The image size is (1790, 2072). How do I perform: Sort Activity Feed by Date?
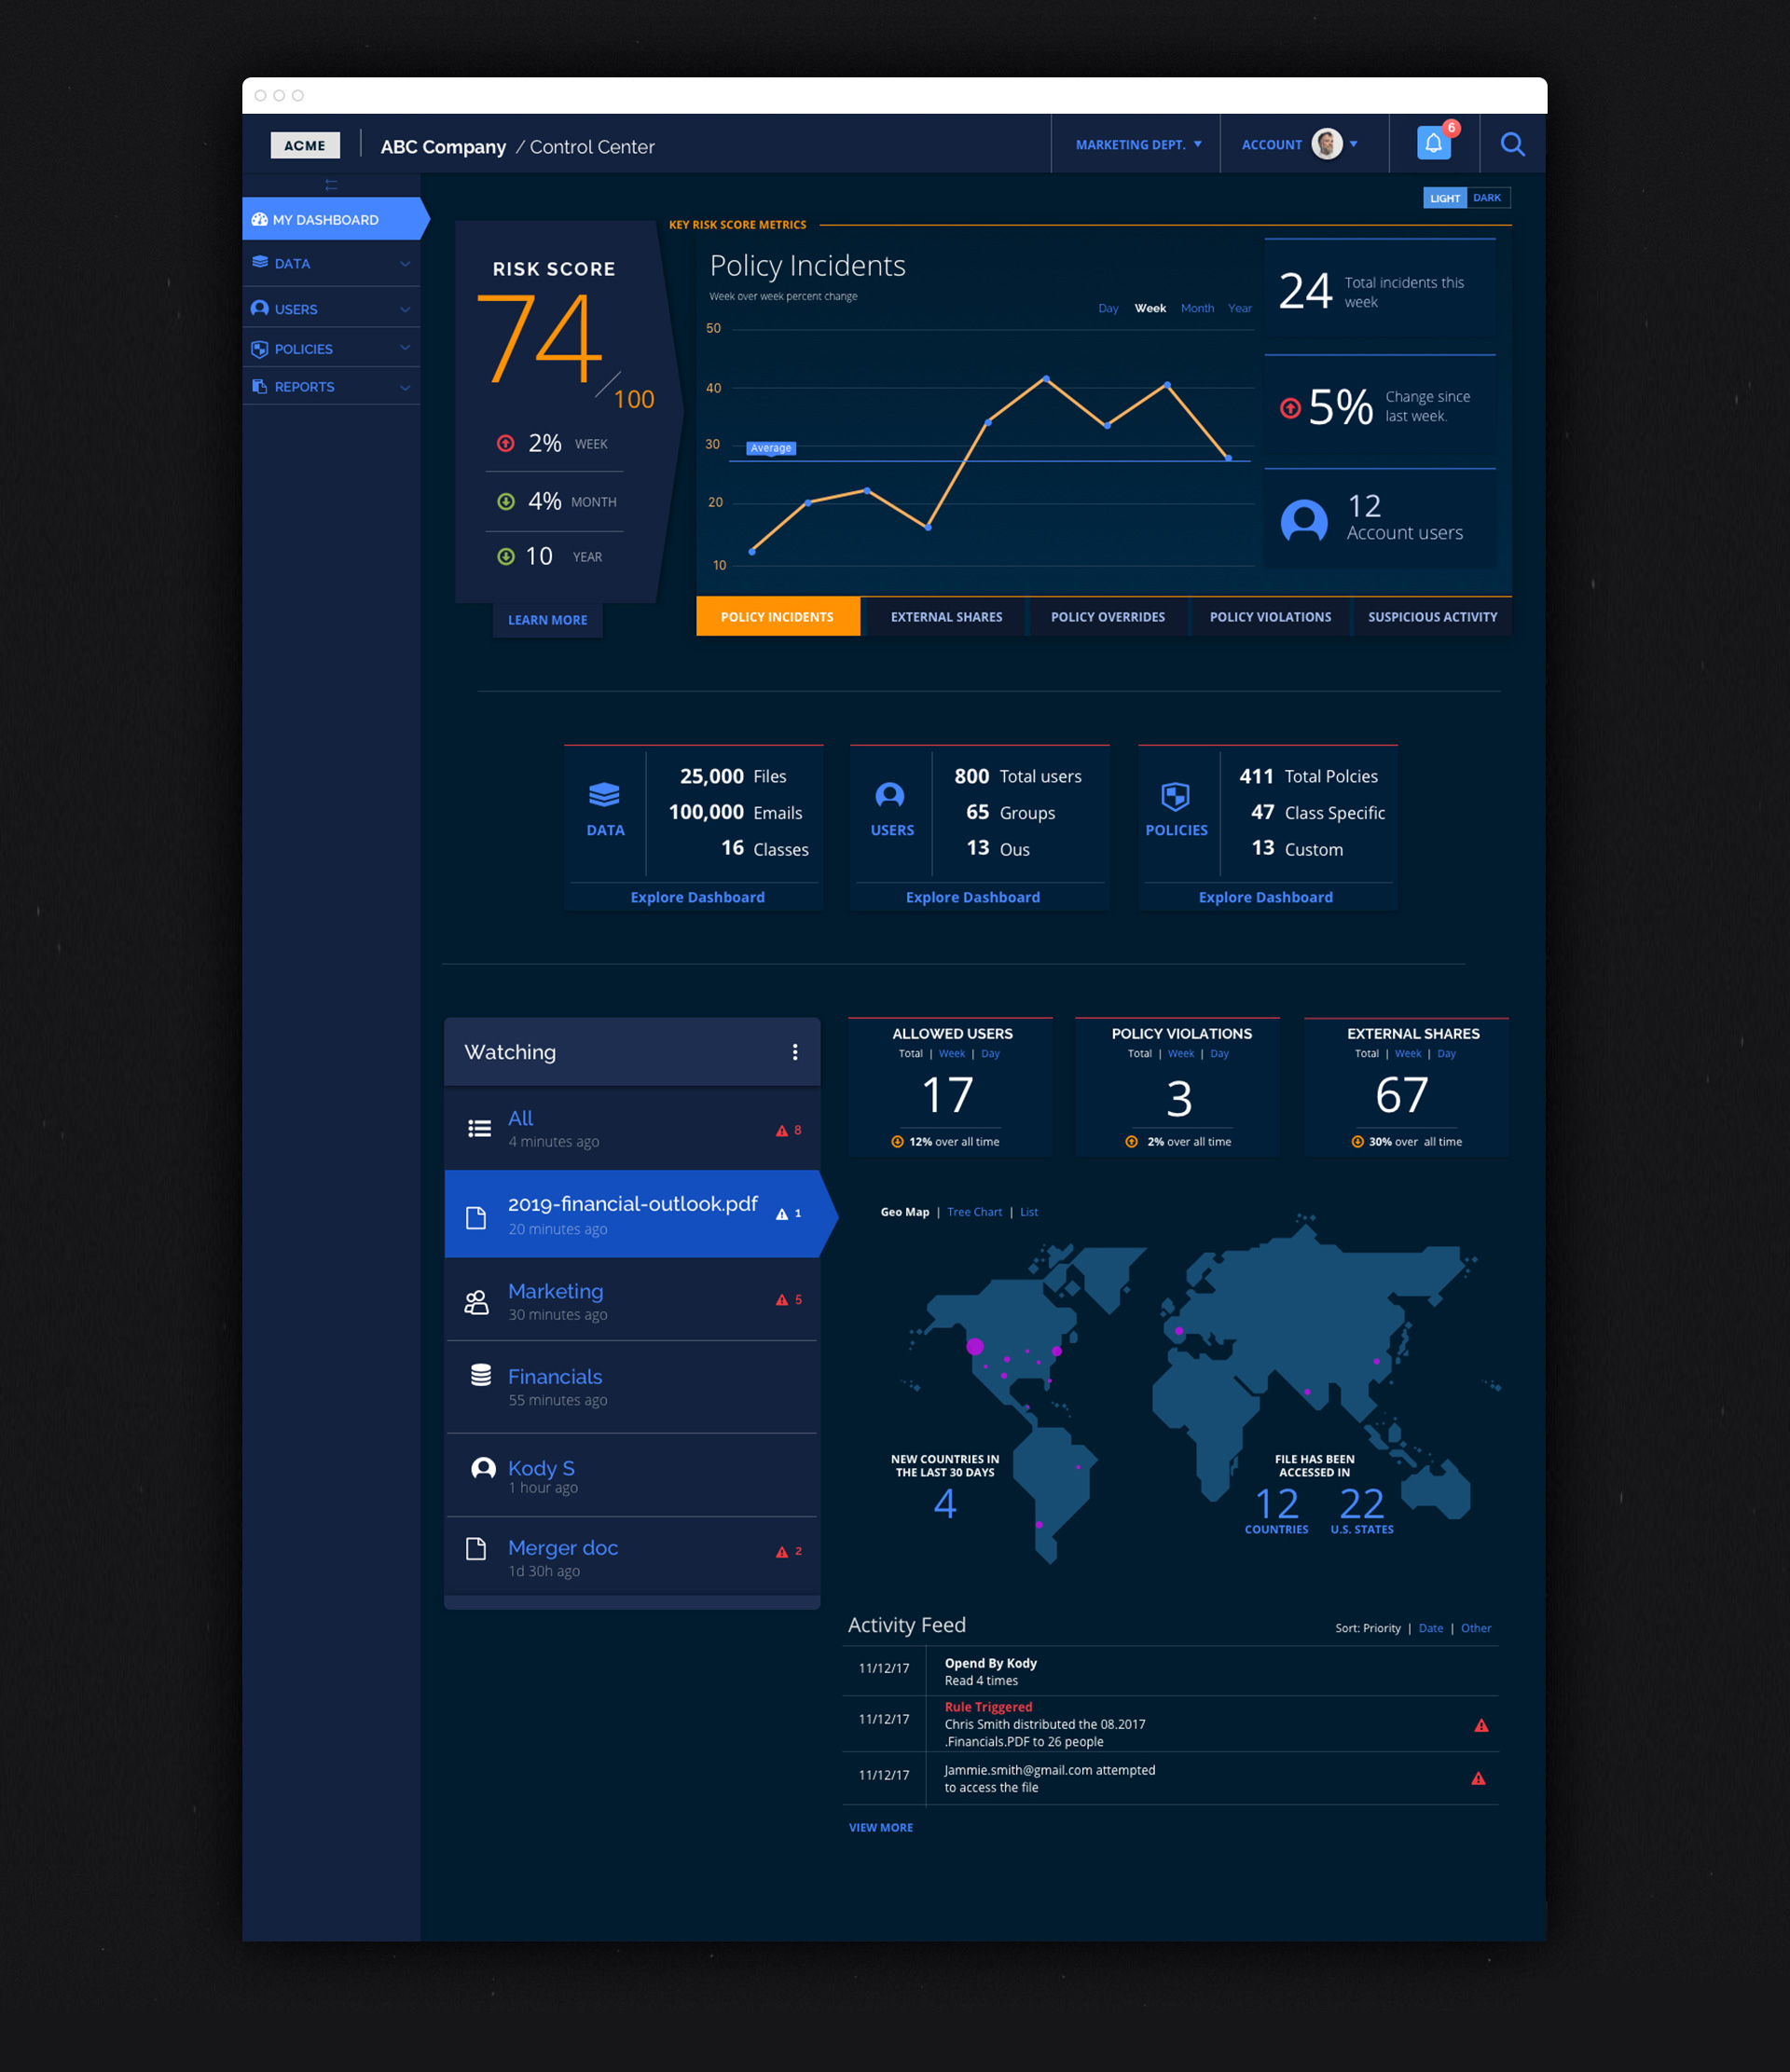click(x=1430, y=1628)
